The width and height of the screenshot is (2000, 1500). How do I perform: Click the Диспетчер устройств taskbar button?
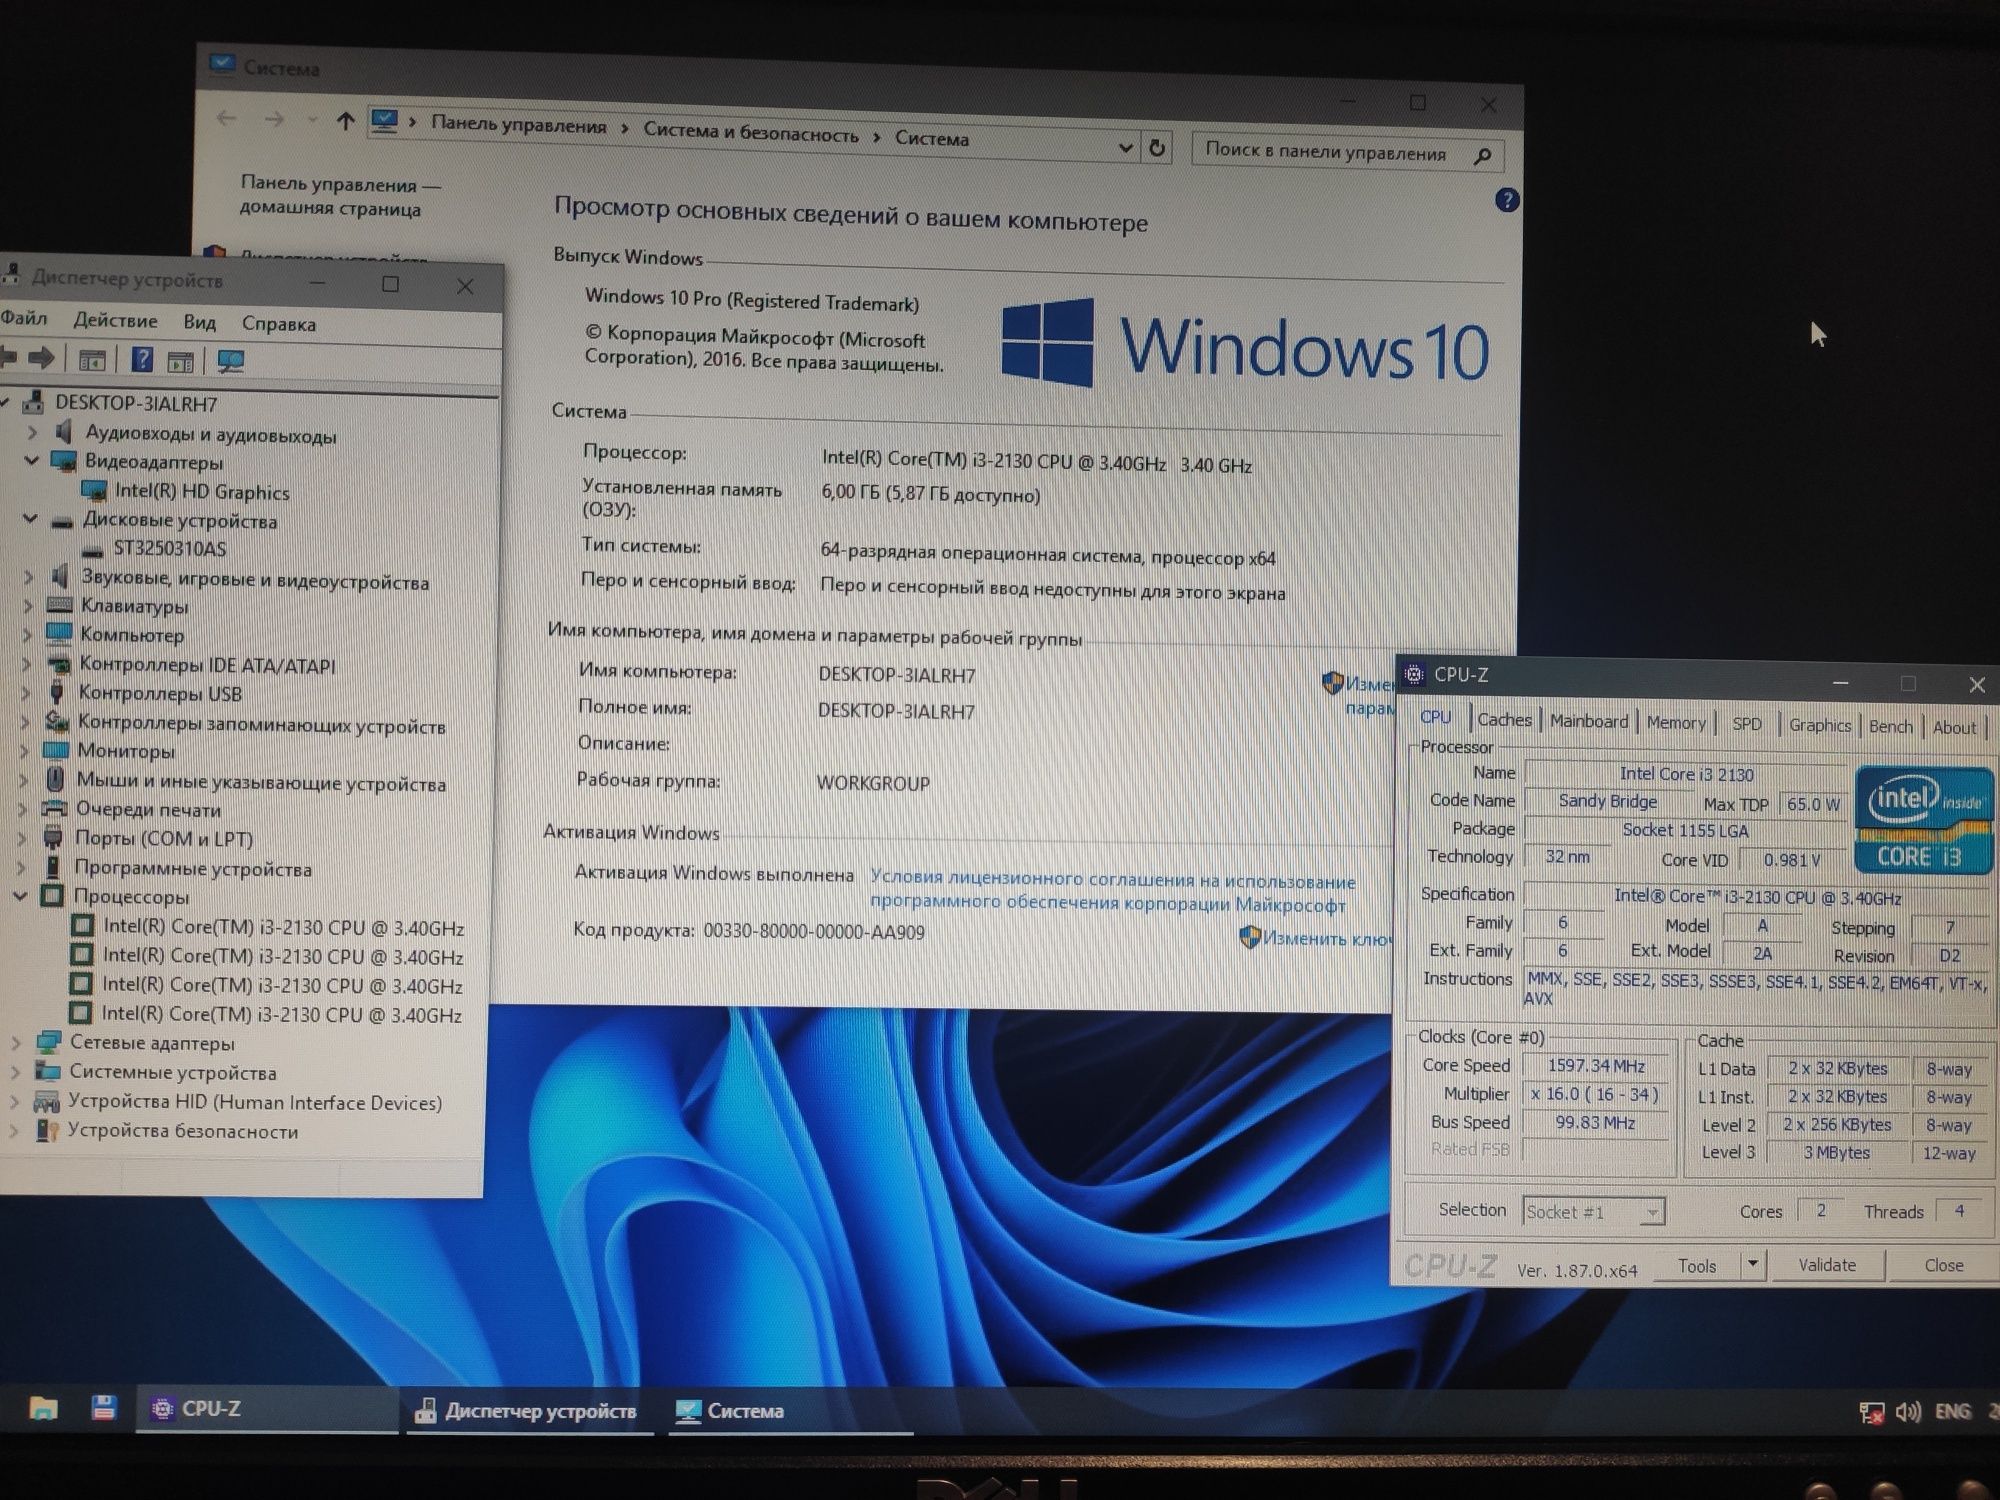(x=528, y=1410)
